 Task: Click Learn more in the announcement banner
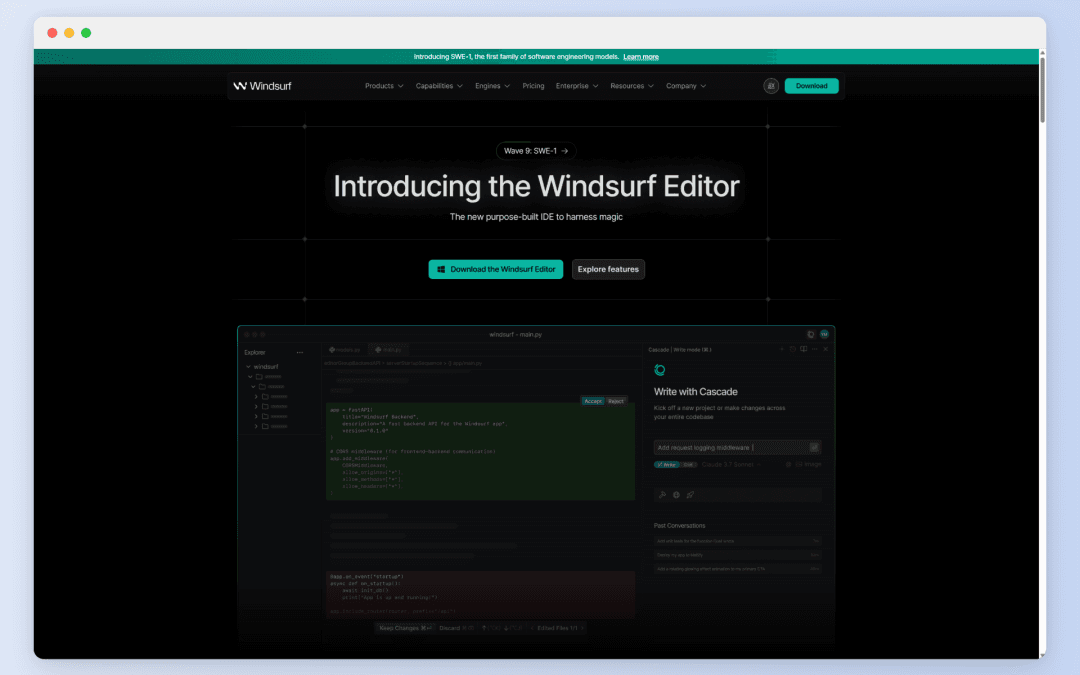coord(641,57)
